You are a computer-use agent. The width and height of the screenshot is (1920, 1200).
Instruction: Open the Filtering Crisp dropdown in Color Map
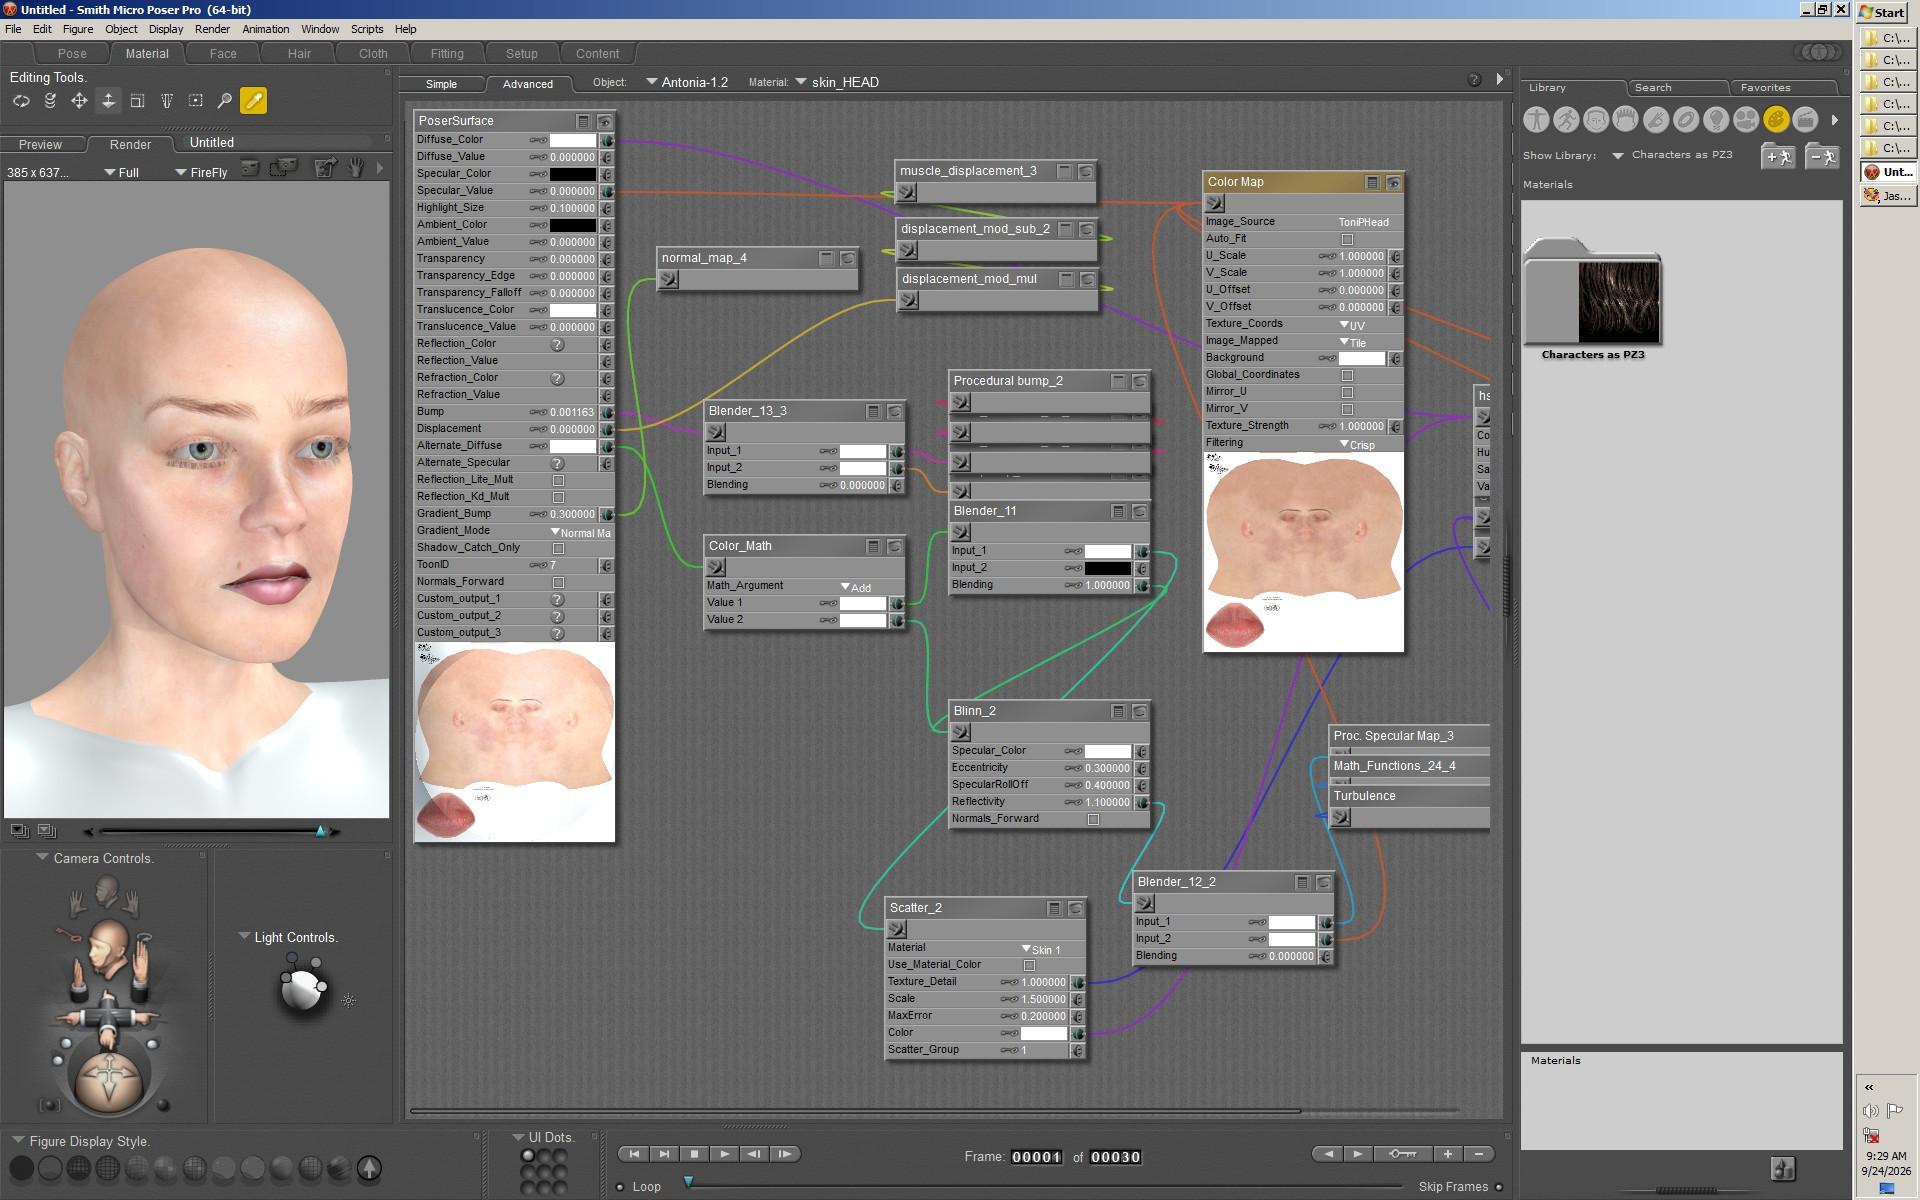coord(1358,444)
